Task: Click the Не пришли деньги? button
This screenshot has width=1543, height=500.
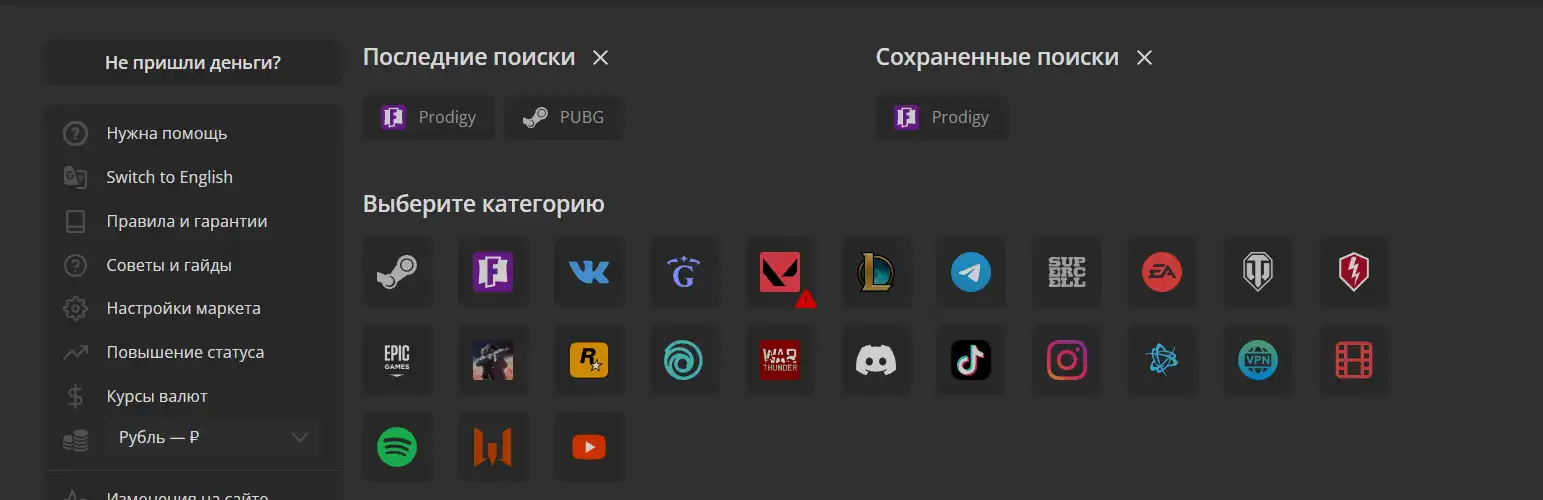Action: pyautogui.click(x=193, y=63)
